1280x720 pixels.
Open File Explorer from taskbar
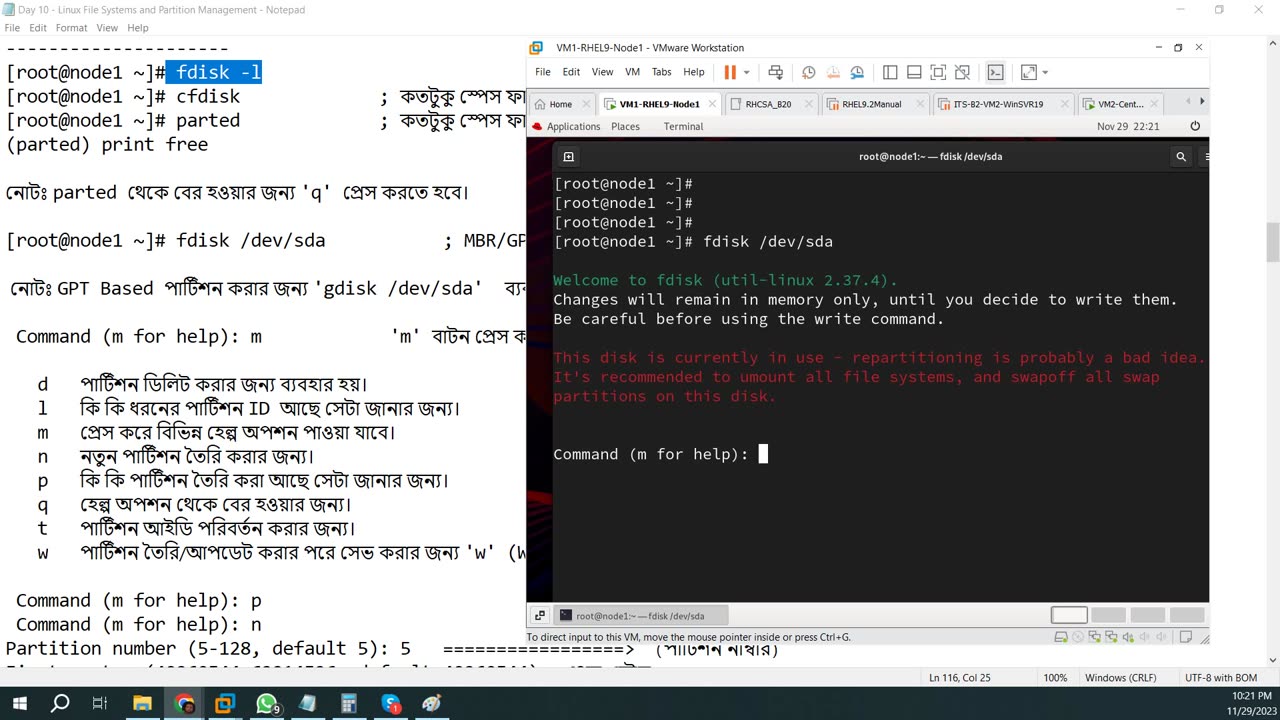click(x=142, y=704)
